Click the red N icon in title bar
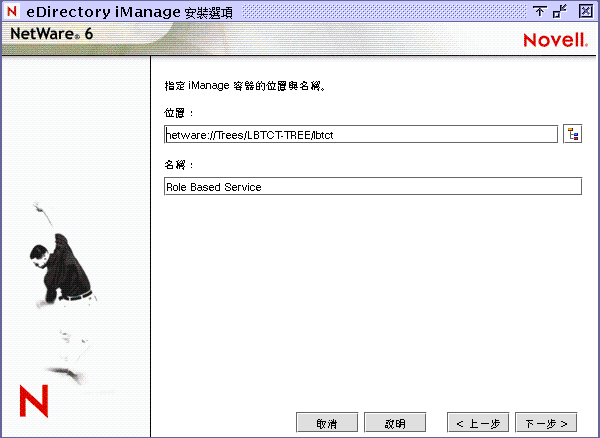Viewport: 600px width, 438px height. (12, 11)
